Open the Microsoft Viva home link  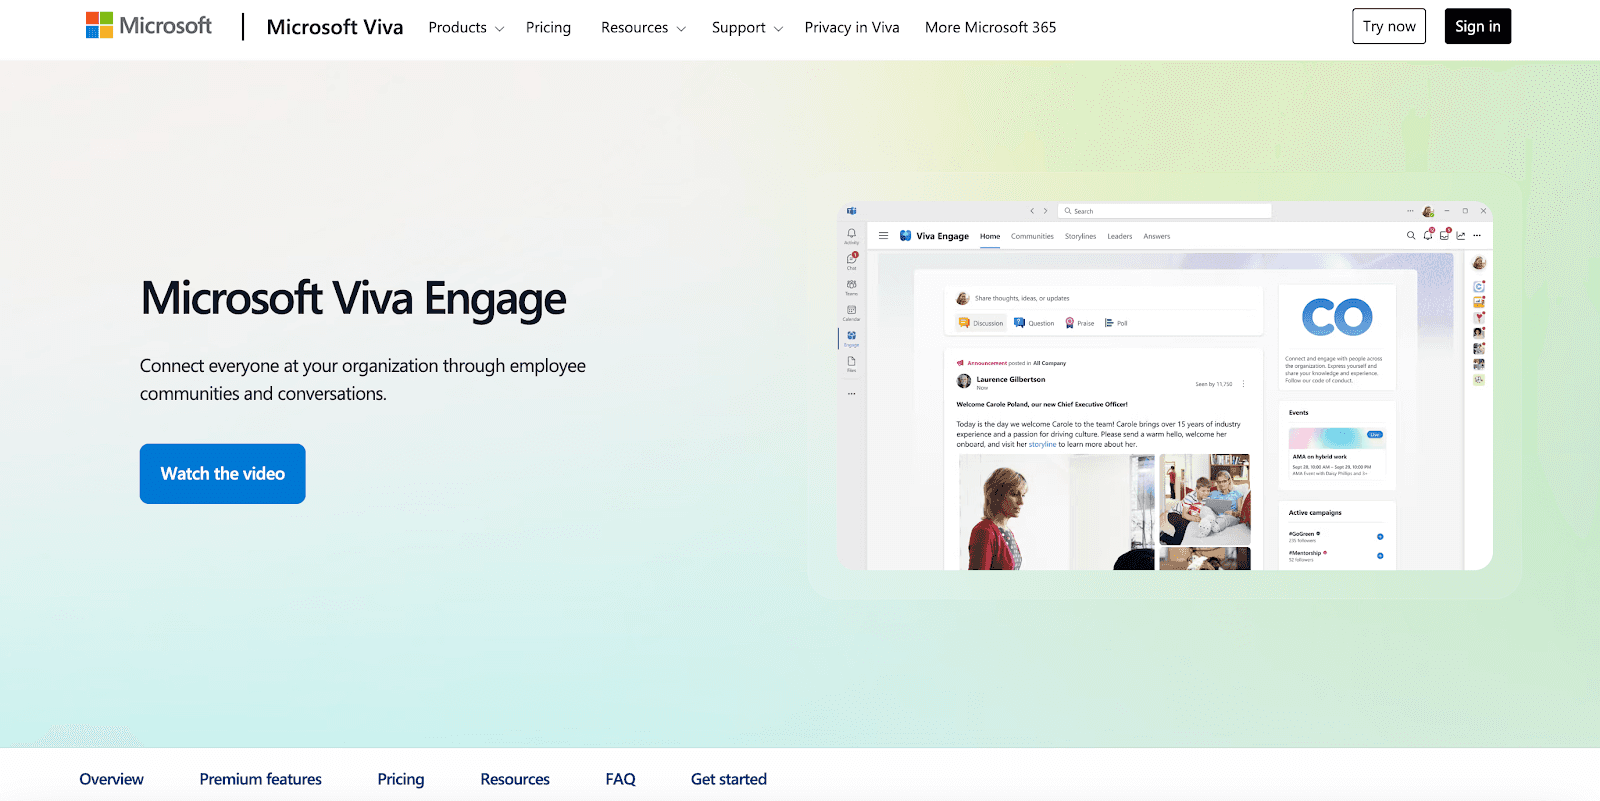pyautogui.click(x=334, y=27)
